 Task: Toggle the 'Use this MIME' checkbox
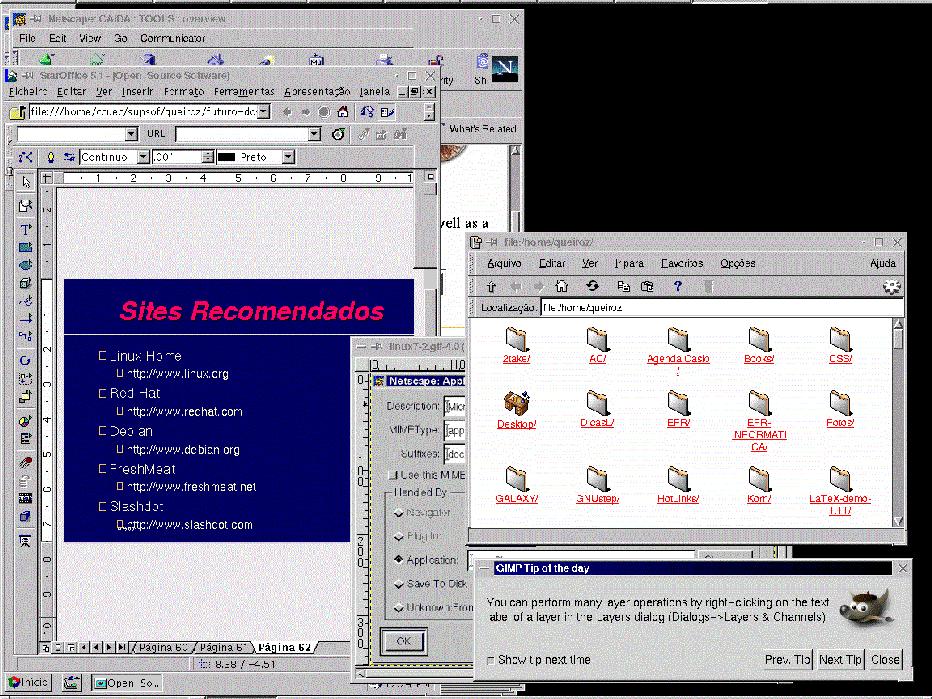(x=392, y=475)
